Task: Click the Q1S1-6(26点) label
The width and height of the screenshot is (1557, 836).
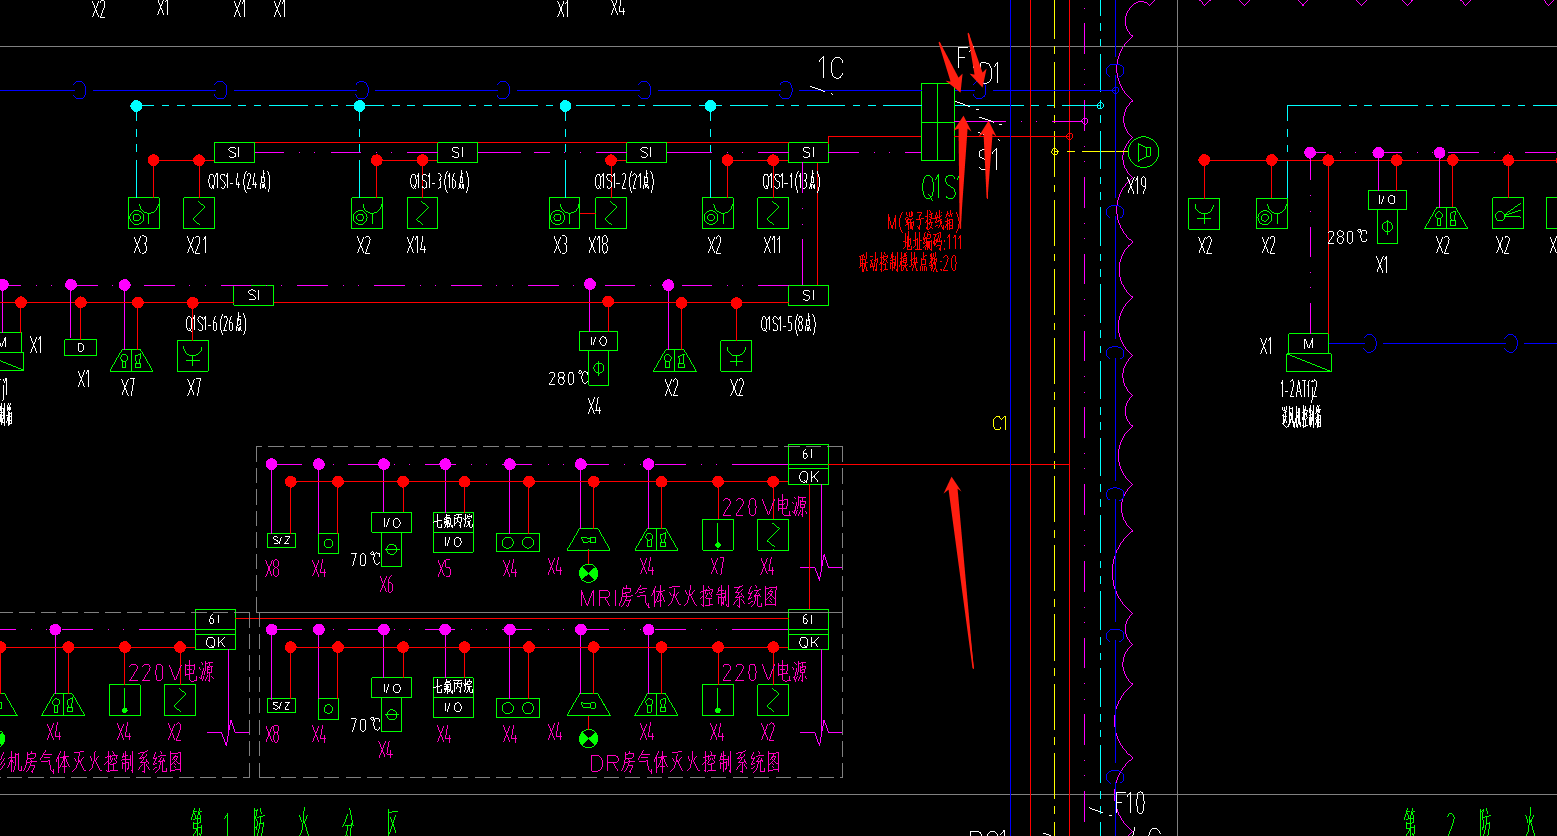Action: pyautogui.click(x=215, y=324)
